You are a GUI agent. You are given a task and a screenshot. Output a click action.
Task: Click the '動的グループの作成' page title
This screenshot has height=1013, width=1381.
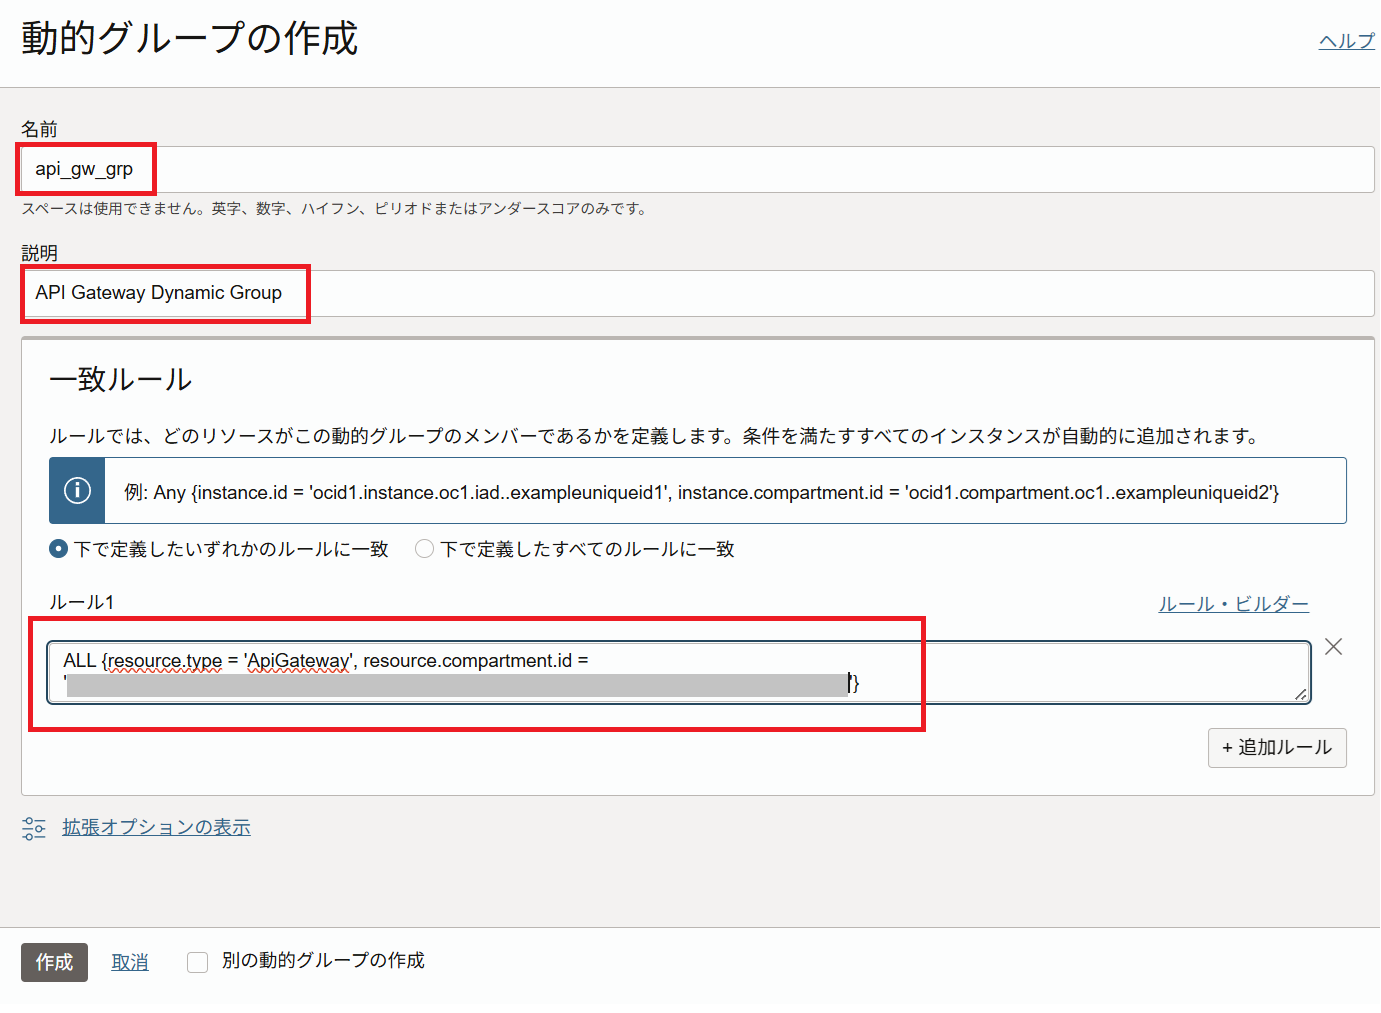(190, 39)
